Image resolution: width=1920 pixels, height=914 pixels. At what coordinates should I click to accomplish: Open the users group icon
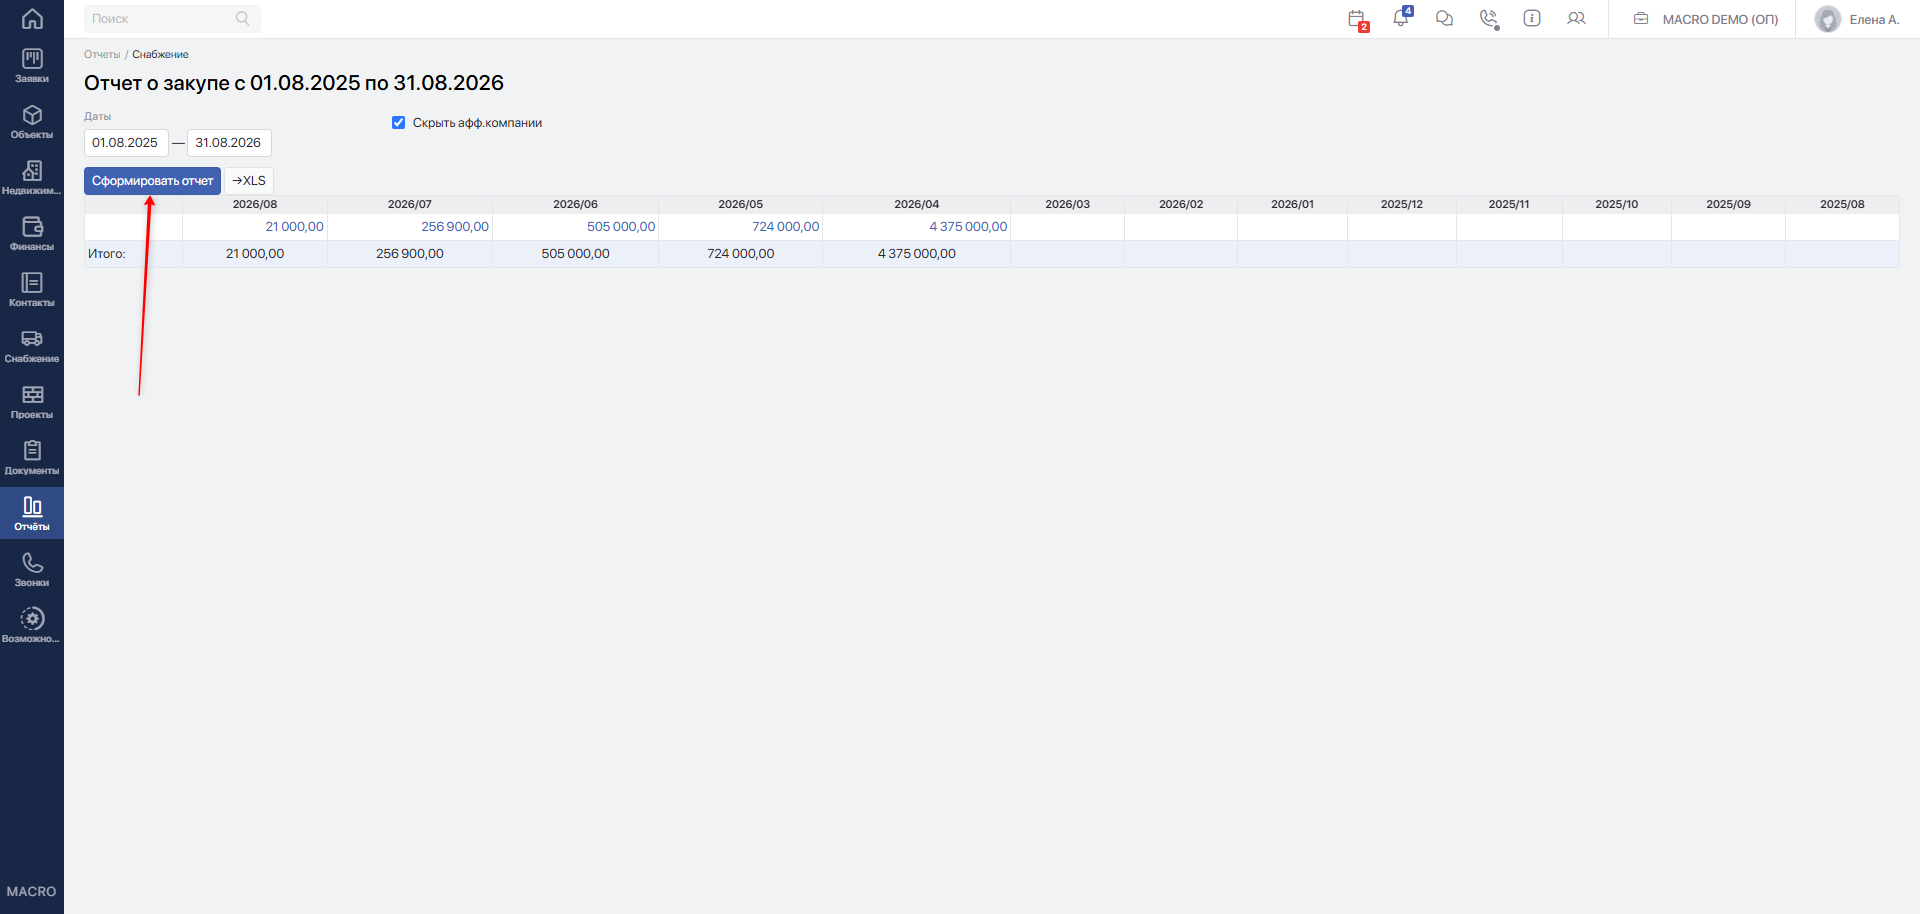coord(1576,18)
